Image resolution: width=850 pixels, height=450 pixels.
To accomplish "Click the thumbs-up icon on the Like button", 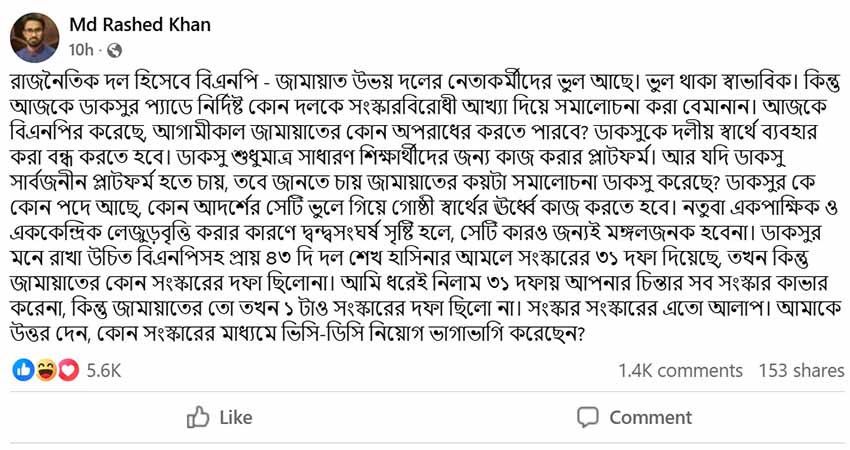I will pyautogui.click(x=198, y=417).
